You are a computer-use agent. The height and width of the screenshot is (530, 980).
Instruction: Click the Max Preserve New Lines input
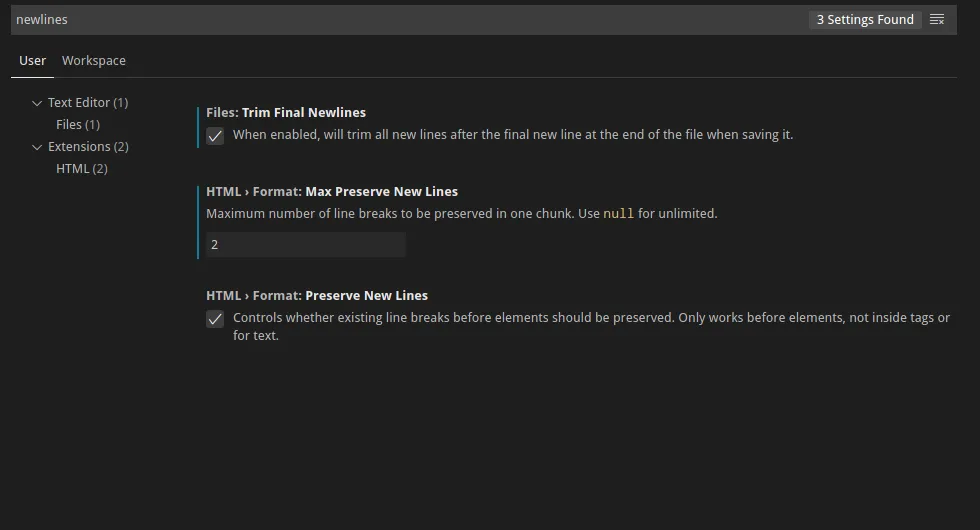[x=305, y=245]
